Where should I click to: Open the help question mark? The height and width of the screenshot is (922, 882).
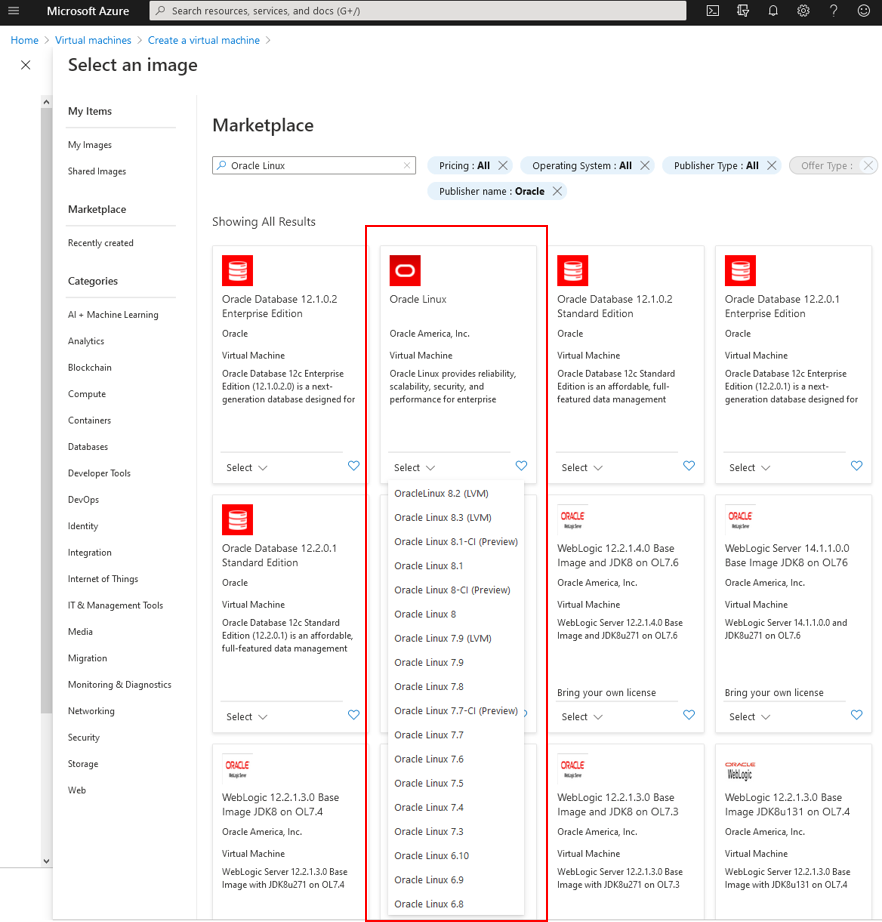[x=834, y=11]
